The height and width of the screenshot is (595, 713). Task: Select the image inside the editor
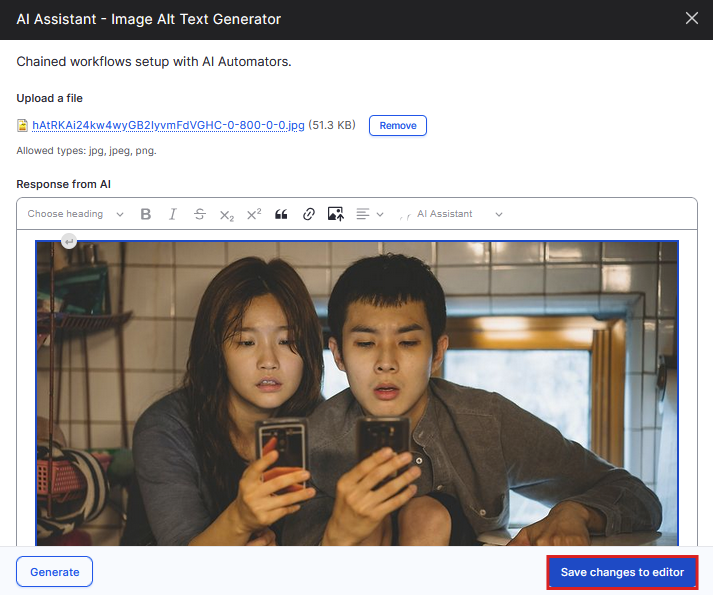point(357,393)
